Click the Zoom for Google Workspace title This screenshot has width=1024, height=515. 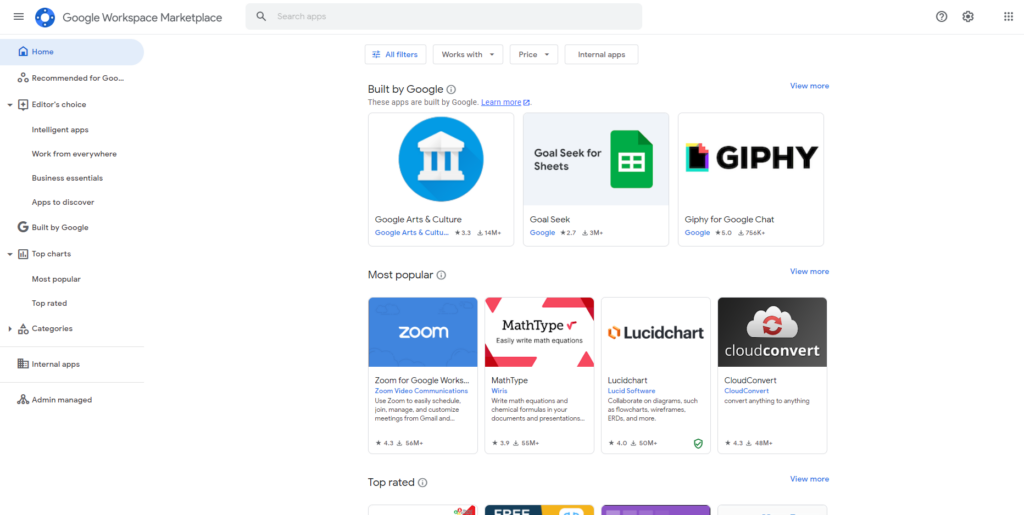(422, 380)
